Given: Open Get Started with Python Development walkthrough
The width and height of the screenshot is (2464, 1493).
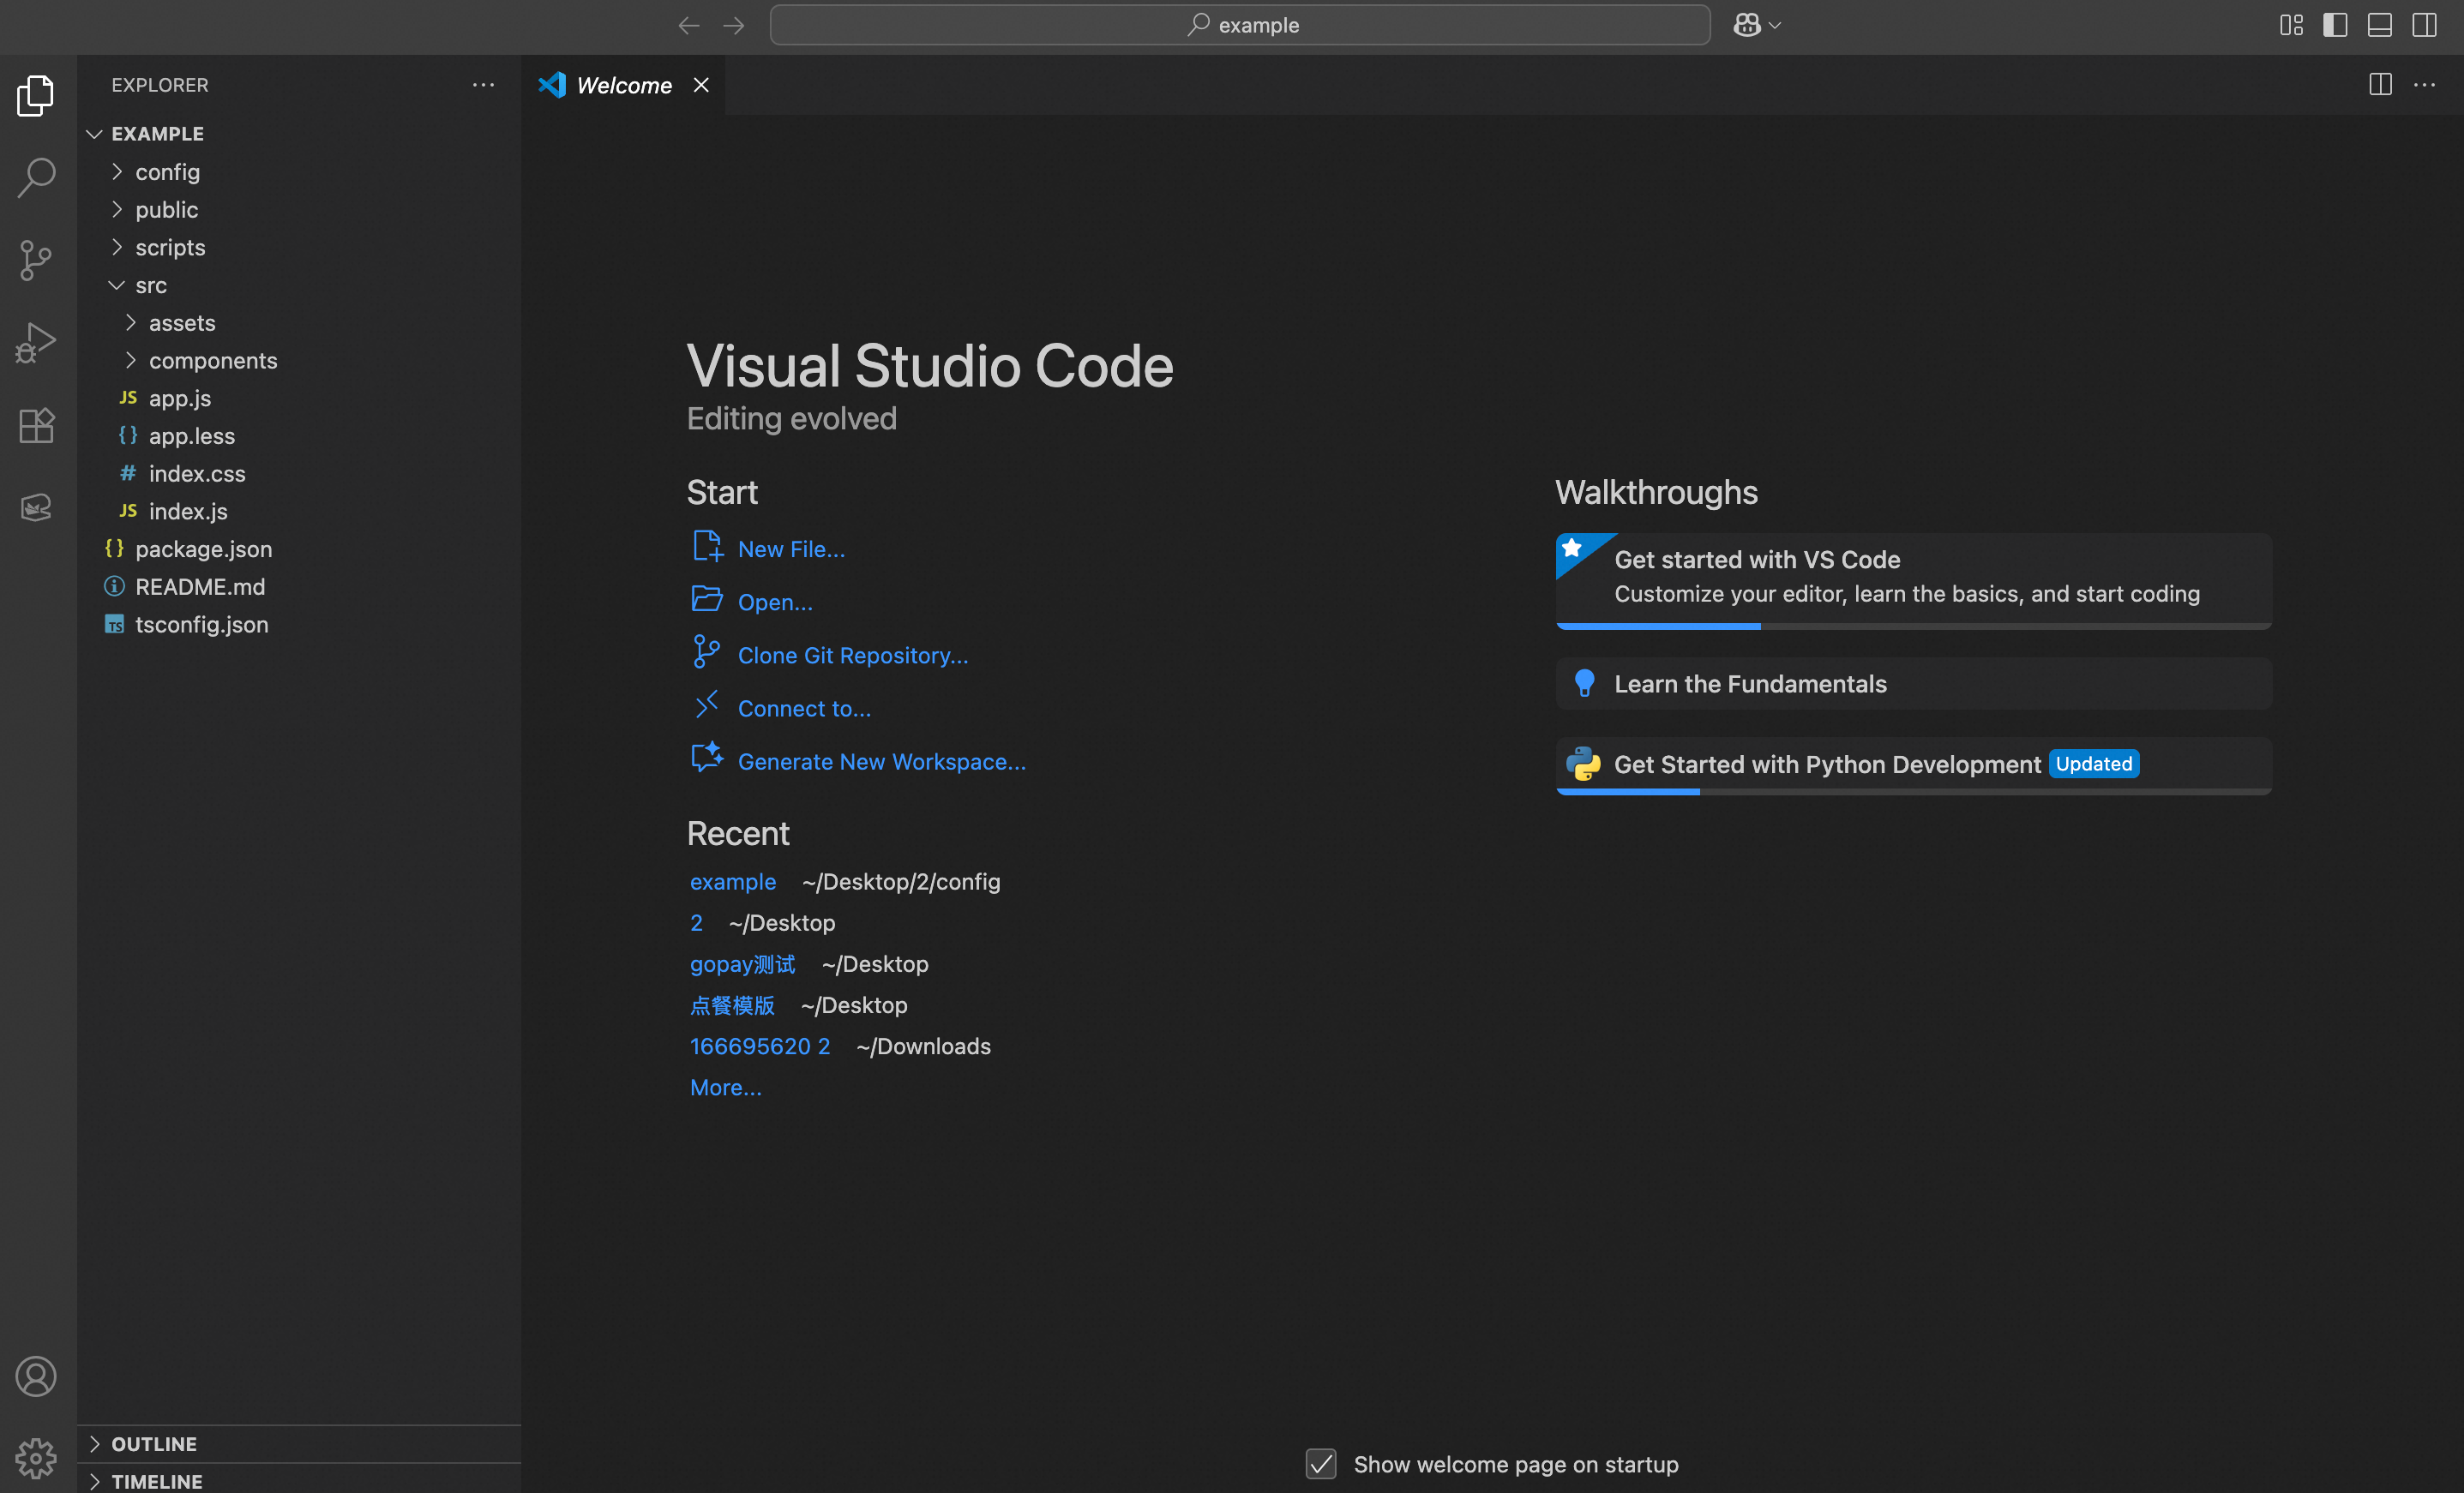Looking at the screenshot, I should (1826, 764).
